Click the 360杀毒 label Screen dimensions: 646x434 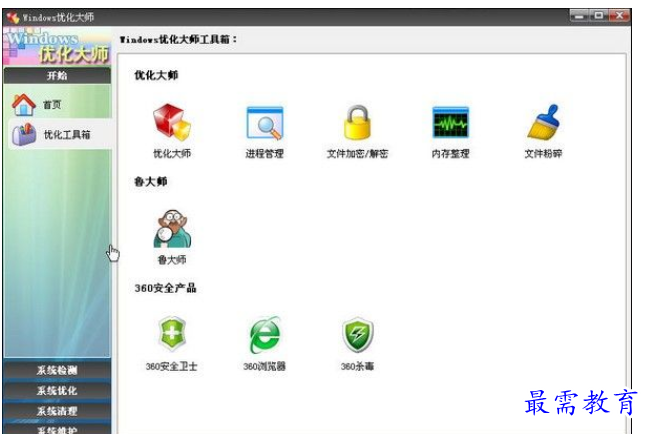click(357, 366)
